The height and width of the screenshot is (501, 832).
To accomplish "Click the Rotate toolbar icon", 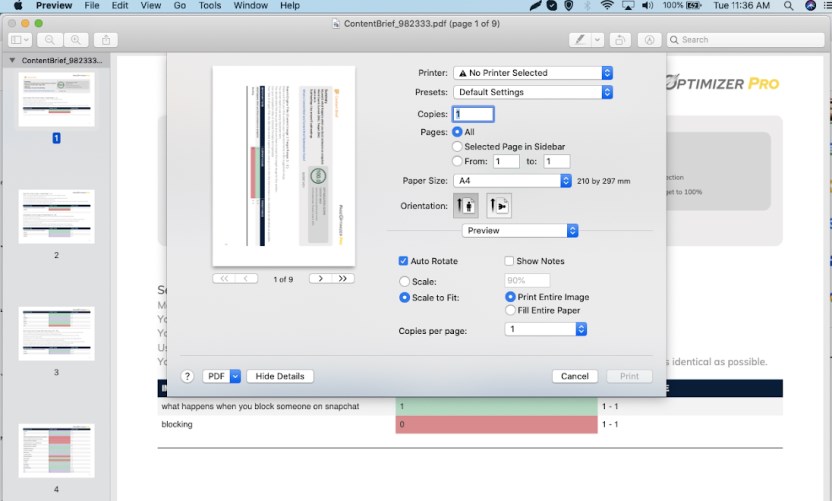I will point(620,40).
